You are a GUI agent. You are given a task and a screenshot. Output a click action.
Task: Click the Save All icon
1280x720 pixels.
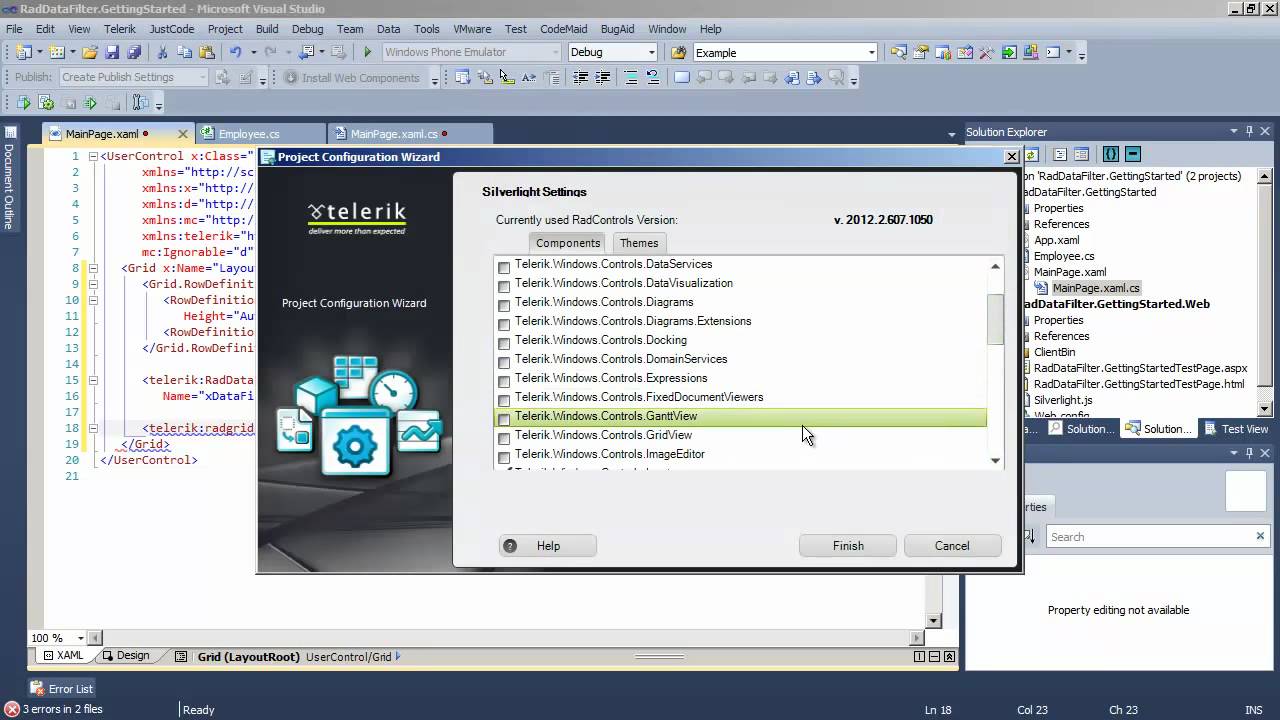[134, 52]
